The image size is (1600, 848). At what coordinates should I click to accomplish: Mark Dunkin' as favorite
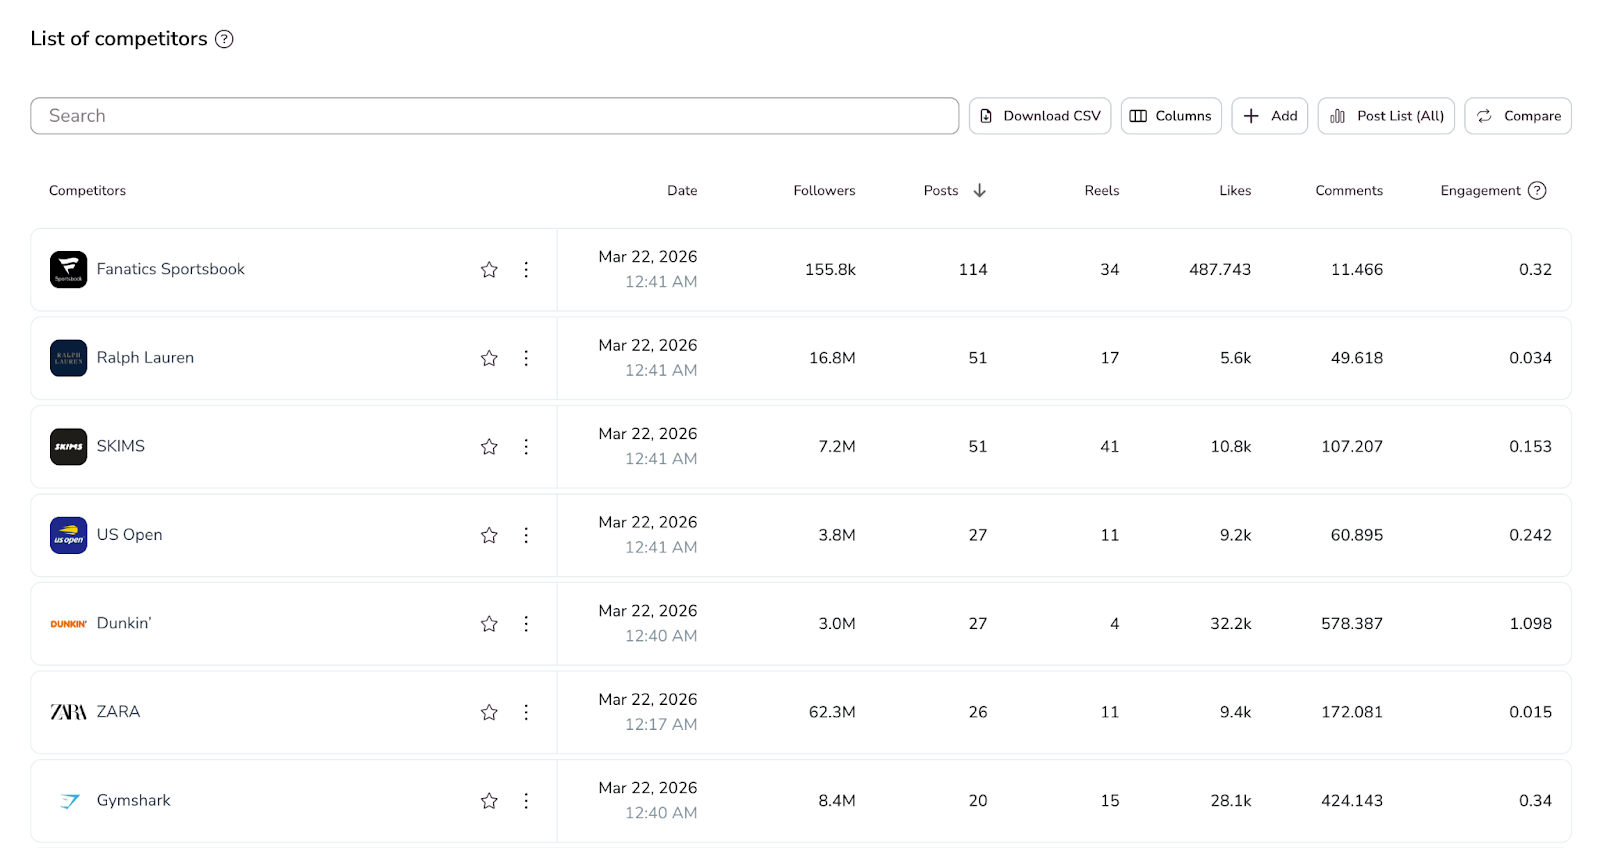point(489,624)
